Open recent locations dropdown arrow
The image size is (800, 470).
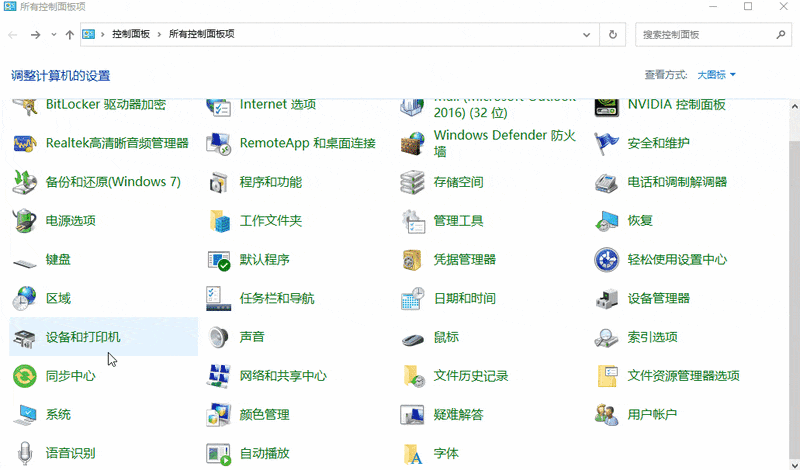pos(54,35)
